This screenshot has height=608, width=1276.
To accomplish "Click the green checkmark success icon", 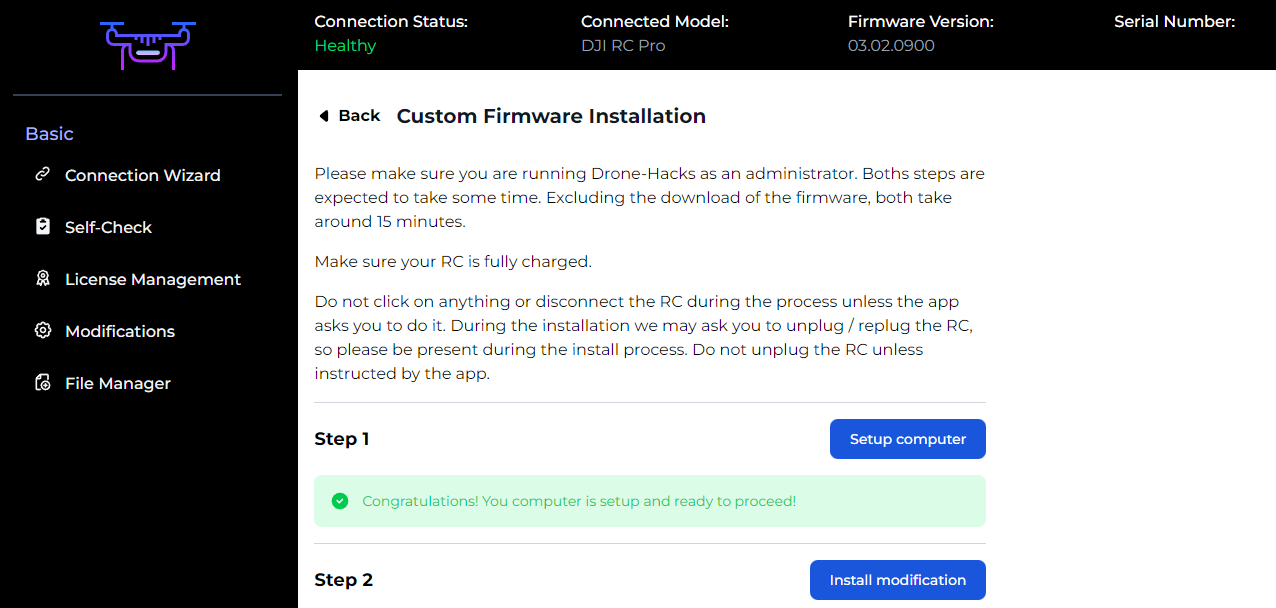I will tap(340, 501).
